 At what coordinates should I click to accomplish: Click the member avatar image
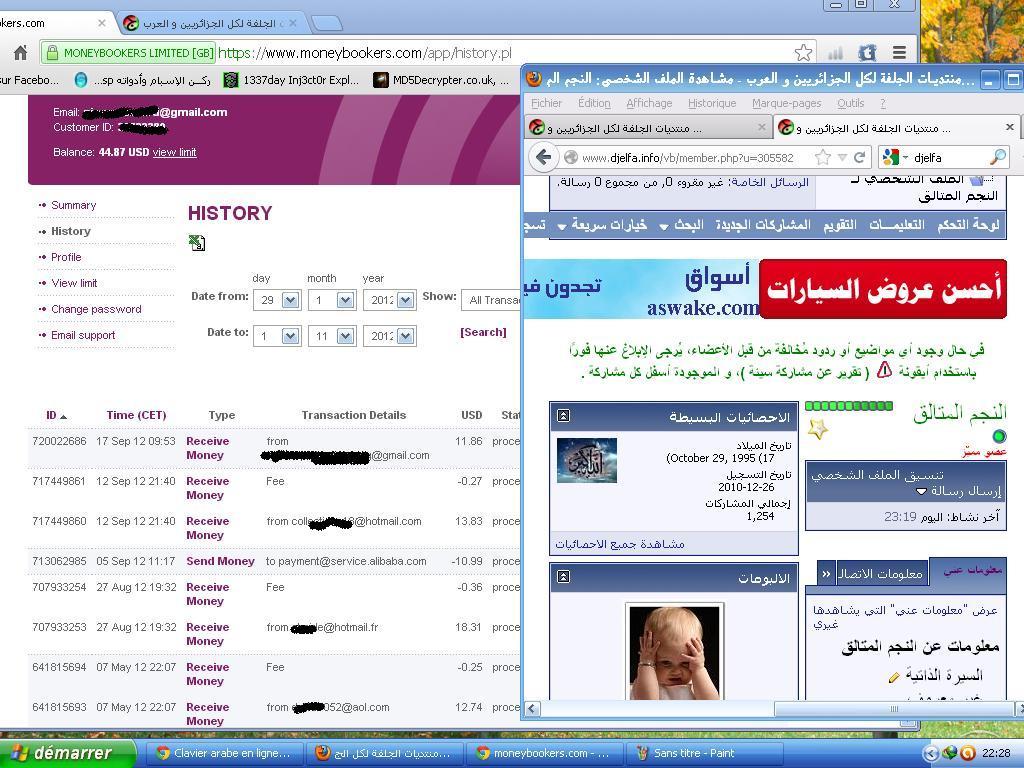click(x=587, y=460)
